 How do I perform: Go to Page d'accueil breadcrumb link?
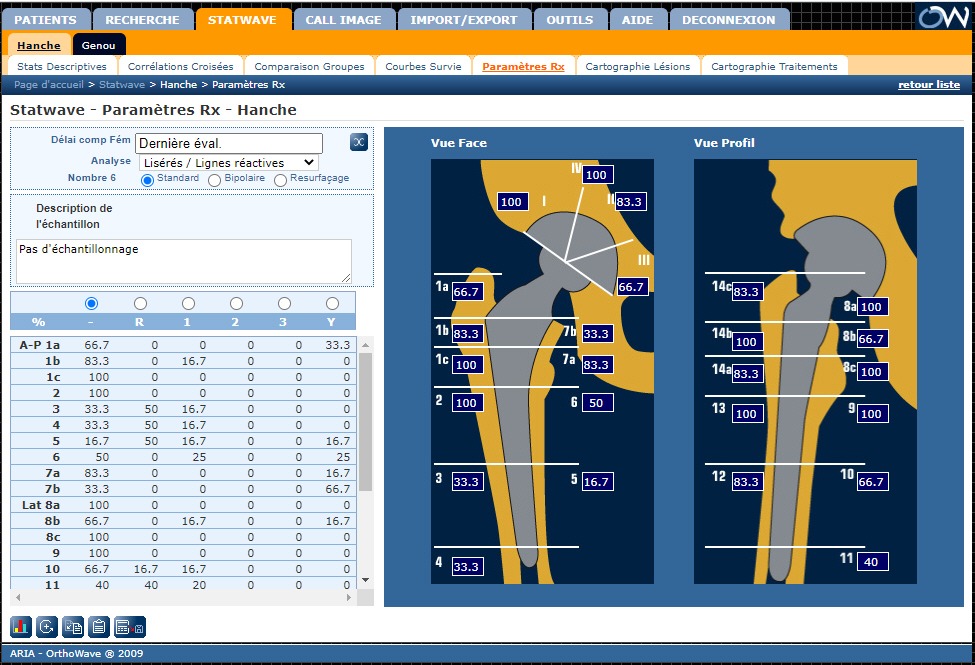pos(49,85)
